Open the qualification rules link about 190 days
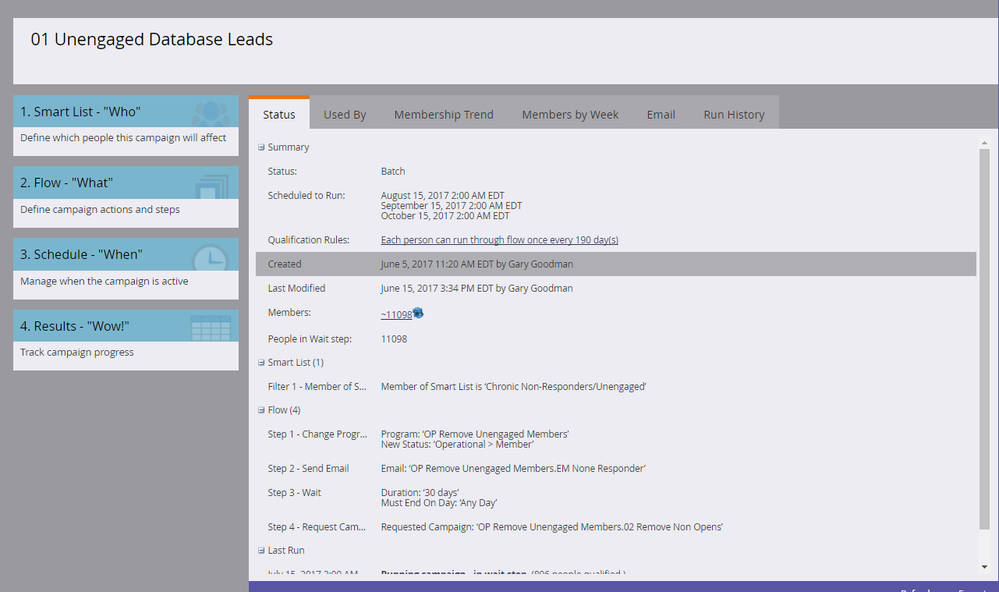This screenshot has width=999, height=592. pos(499,240)
